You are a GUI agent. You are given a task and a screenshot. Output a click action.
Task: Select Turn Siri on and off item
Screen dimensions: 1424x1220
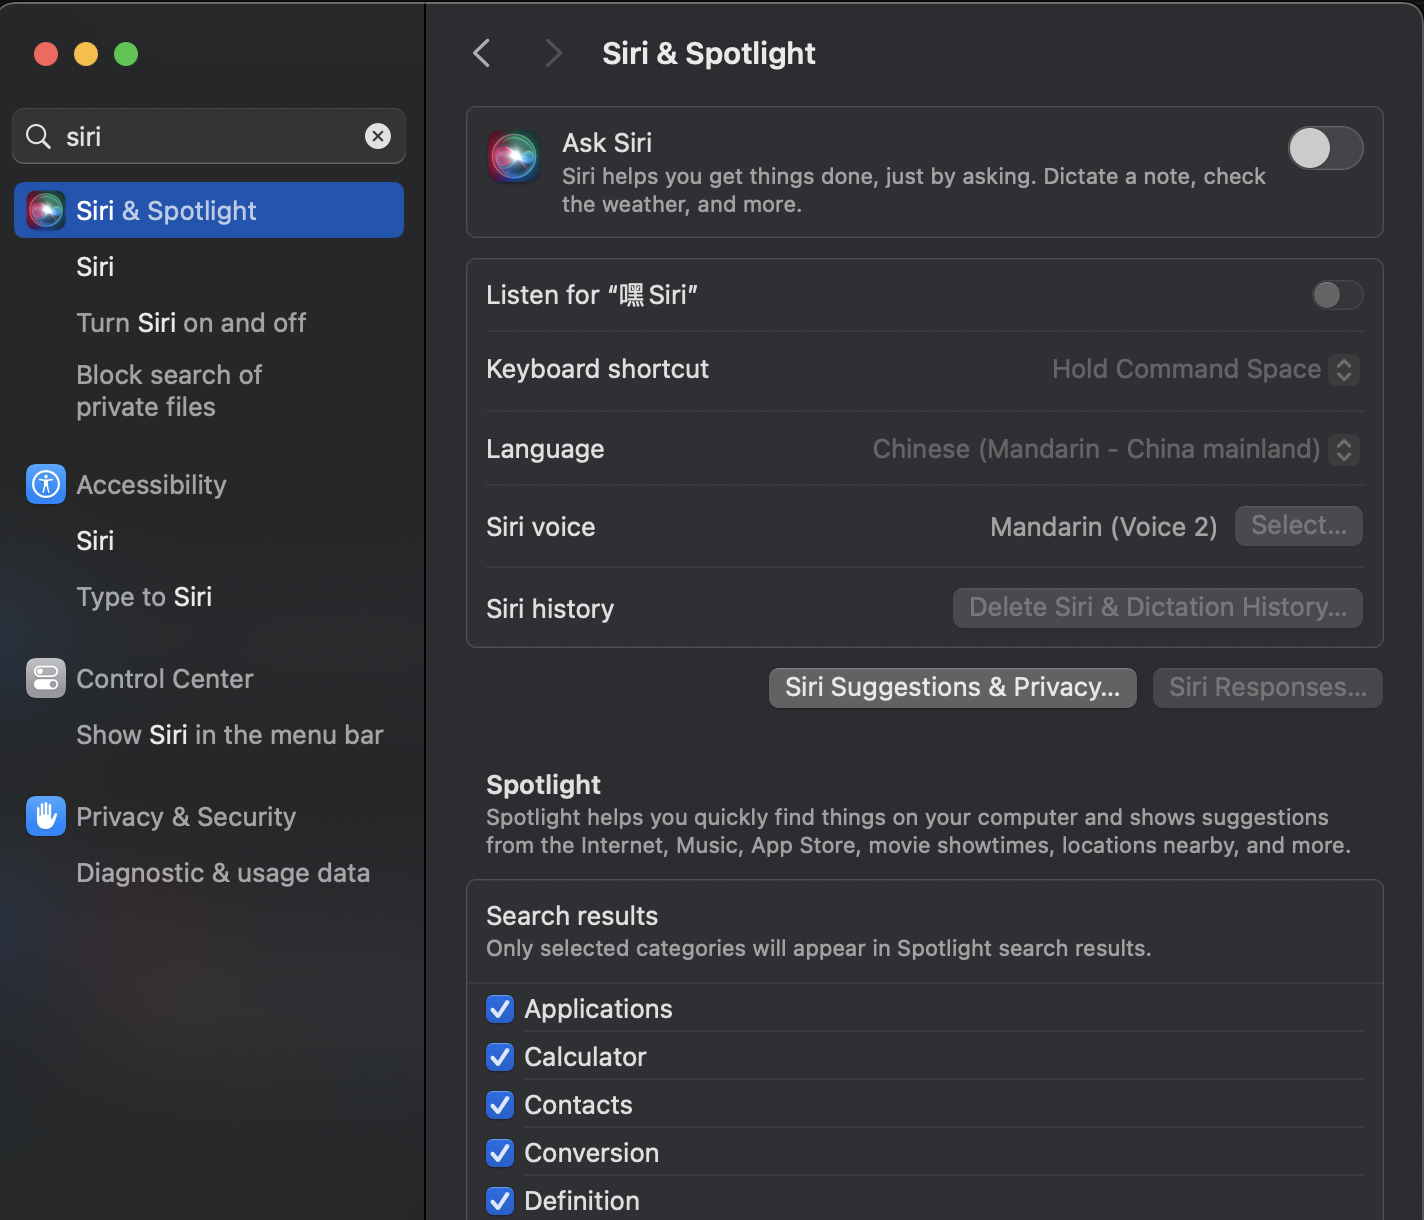[x=191, y=323]
